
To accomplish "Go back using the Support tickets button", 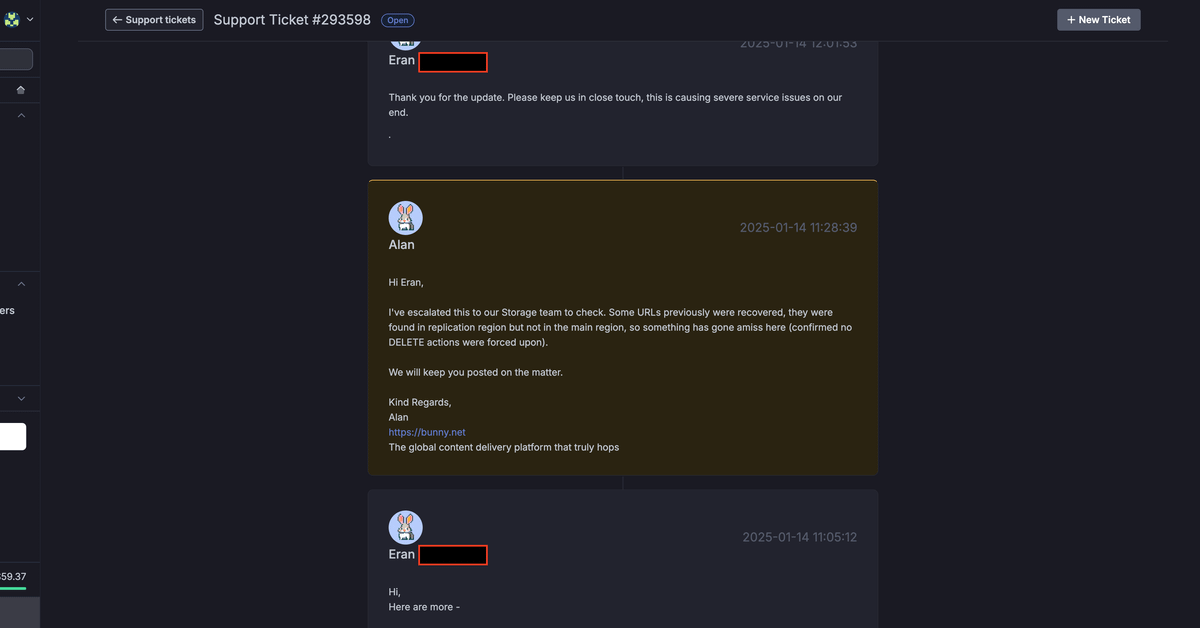I will click(x=154, y=20).
